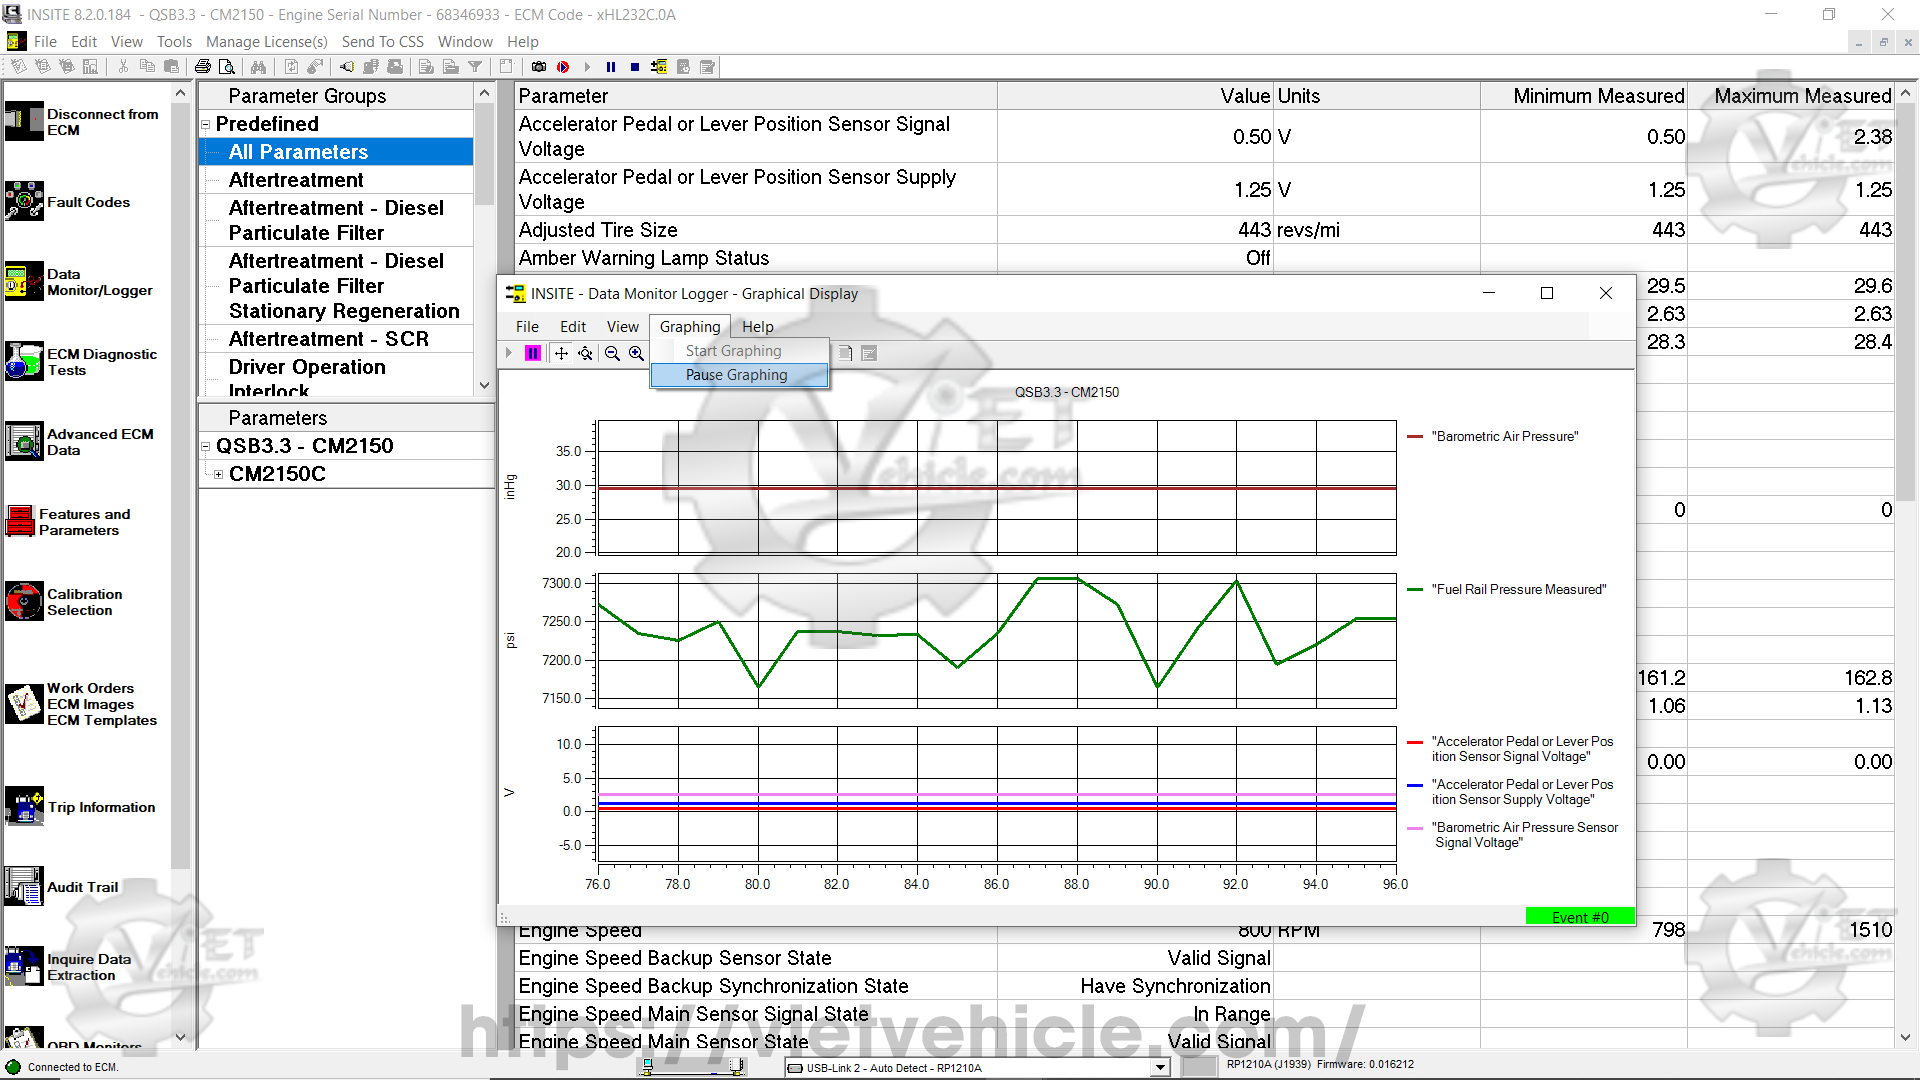Click the zoom in magnifier in graph toolbar
Image resolution: width=1920 pixels, height=1080 pixels.
coord(636,353)
